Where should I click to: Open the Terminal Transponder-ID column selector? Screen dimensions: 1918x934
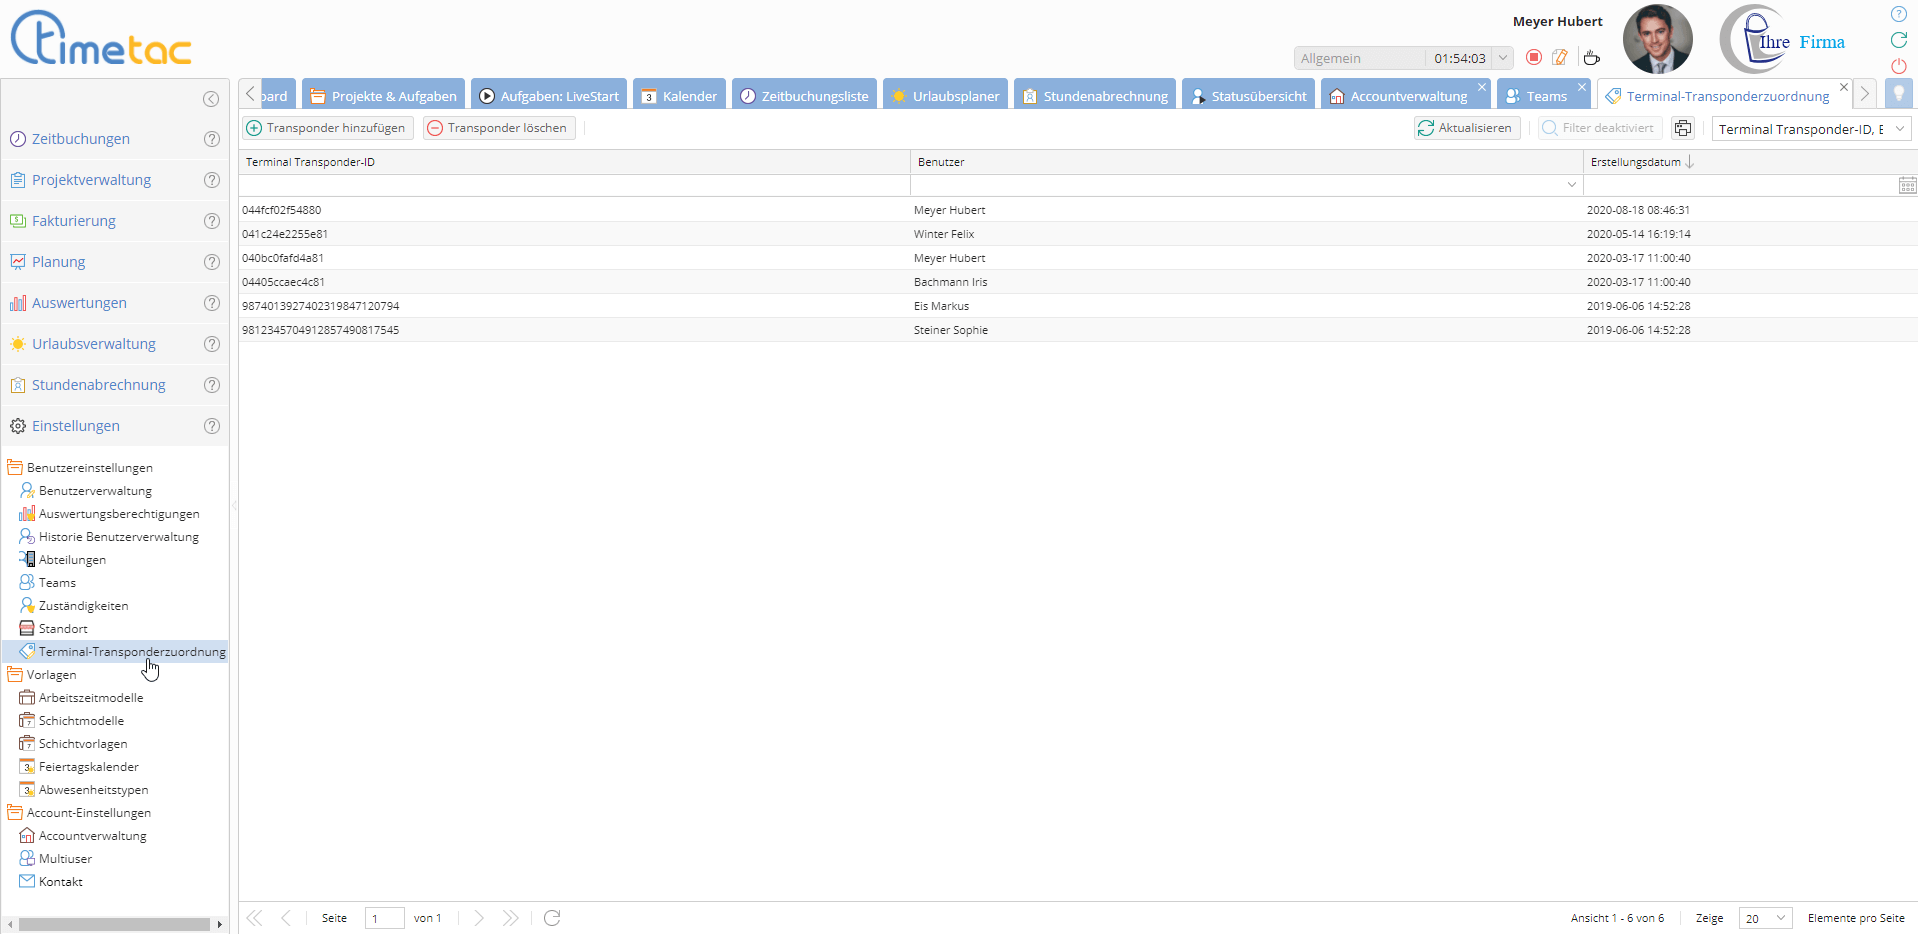[1810, 129]
